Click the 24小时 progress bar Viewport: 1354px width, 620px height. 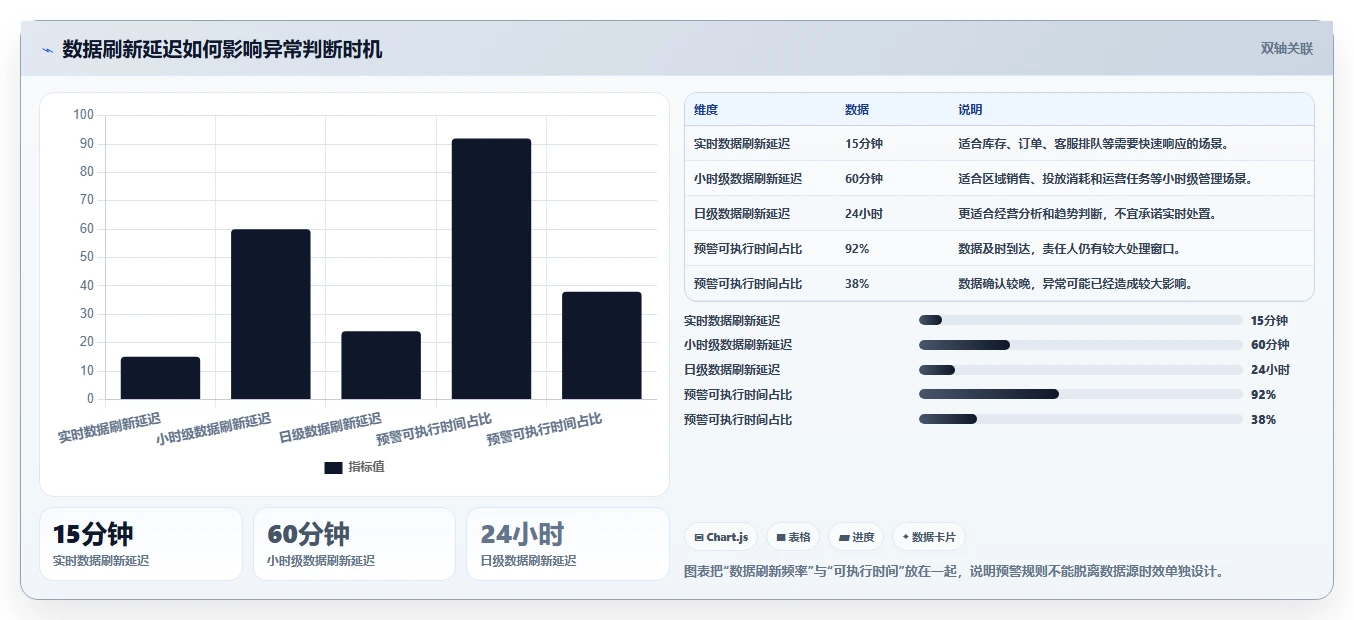click(1080, 370)
